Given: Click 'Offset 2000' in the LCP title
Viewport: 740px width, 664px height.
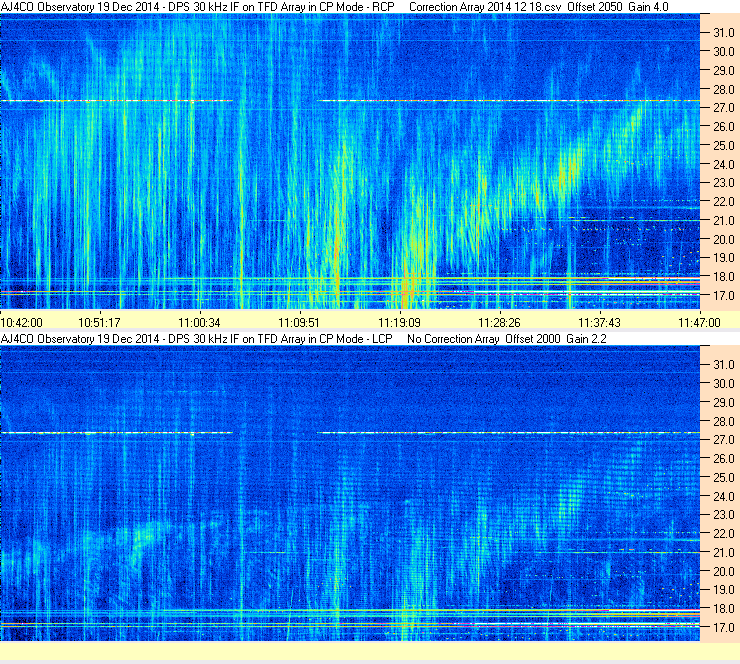Looking at the screenshot, I should pos(533,339).
